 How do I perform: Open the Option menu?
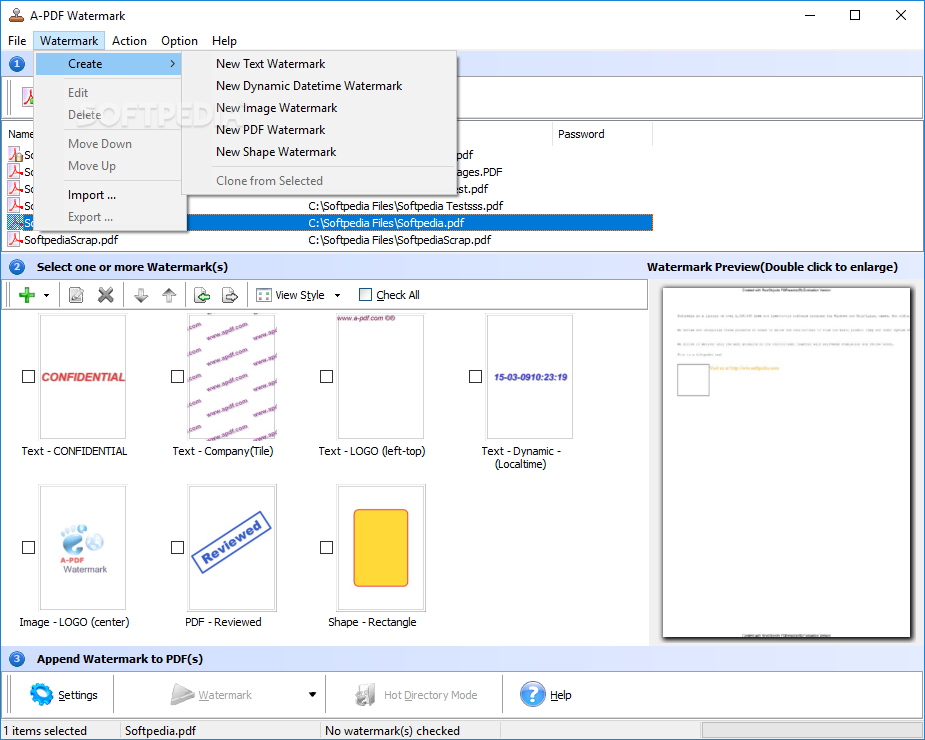click(179, 41)
